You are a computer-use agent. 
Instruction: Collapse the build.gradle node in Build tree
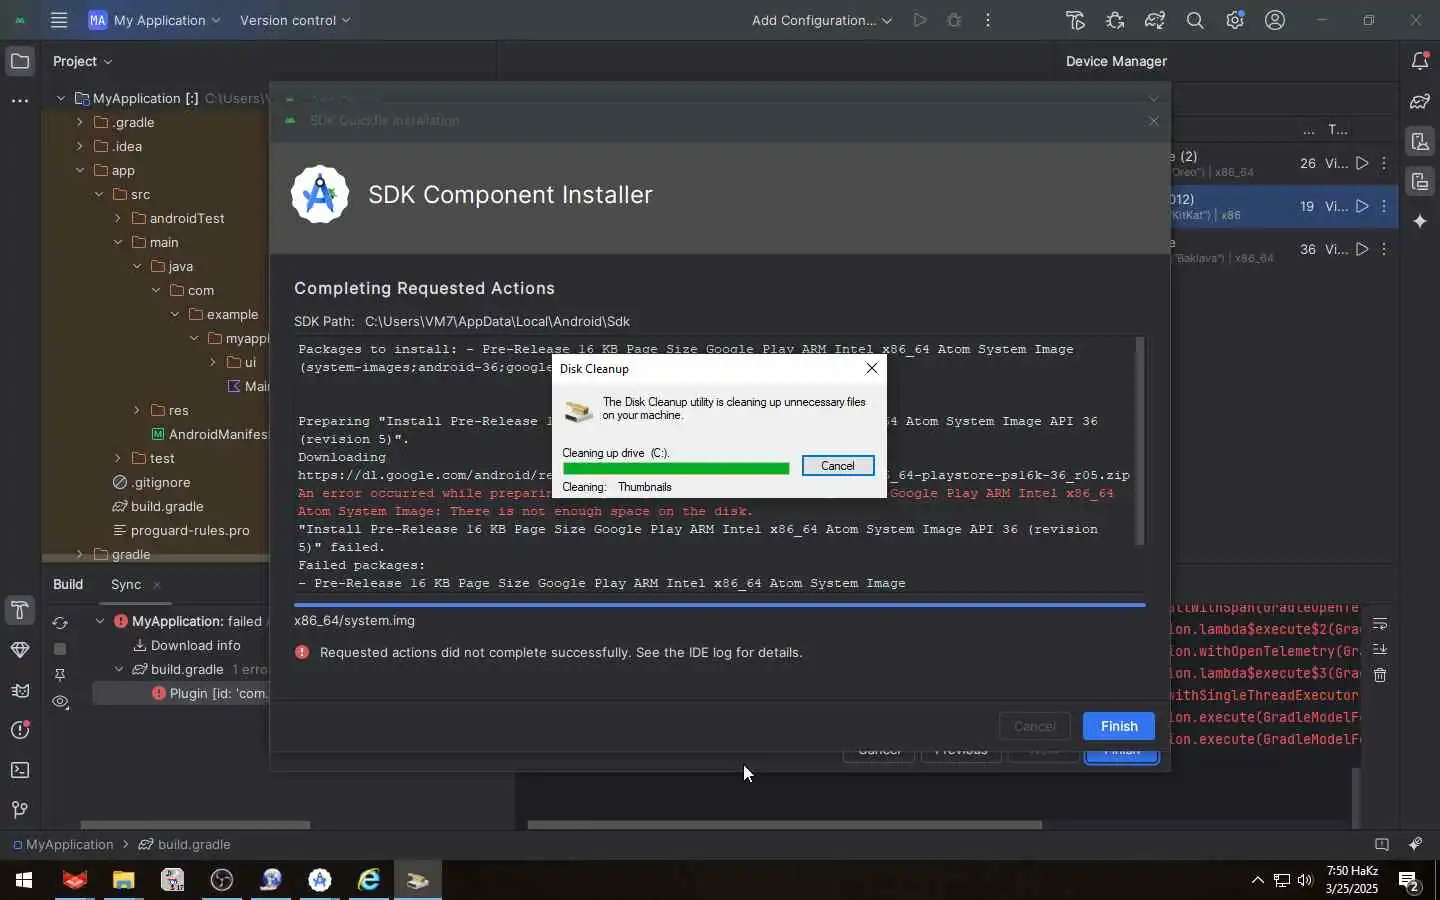click(119, 669)
